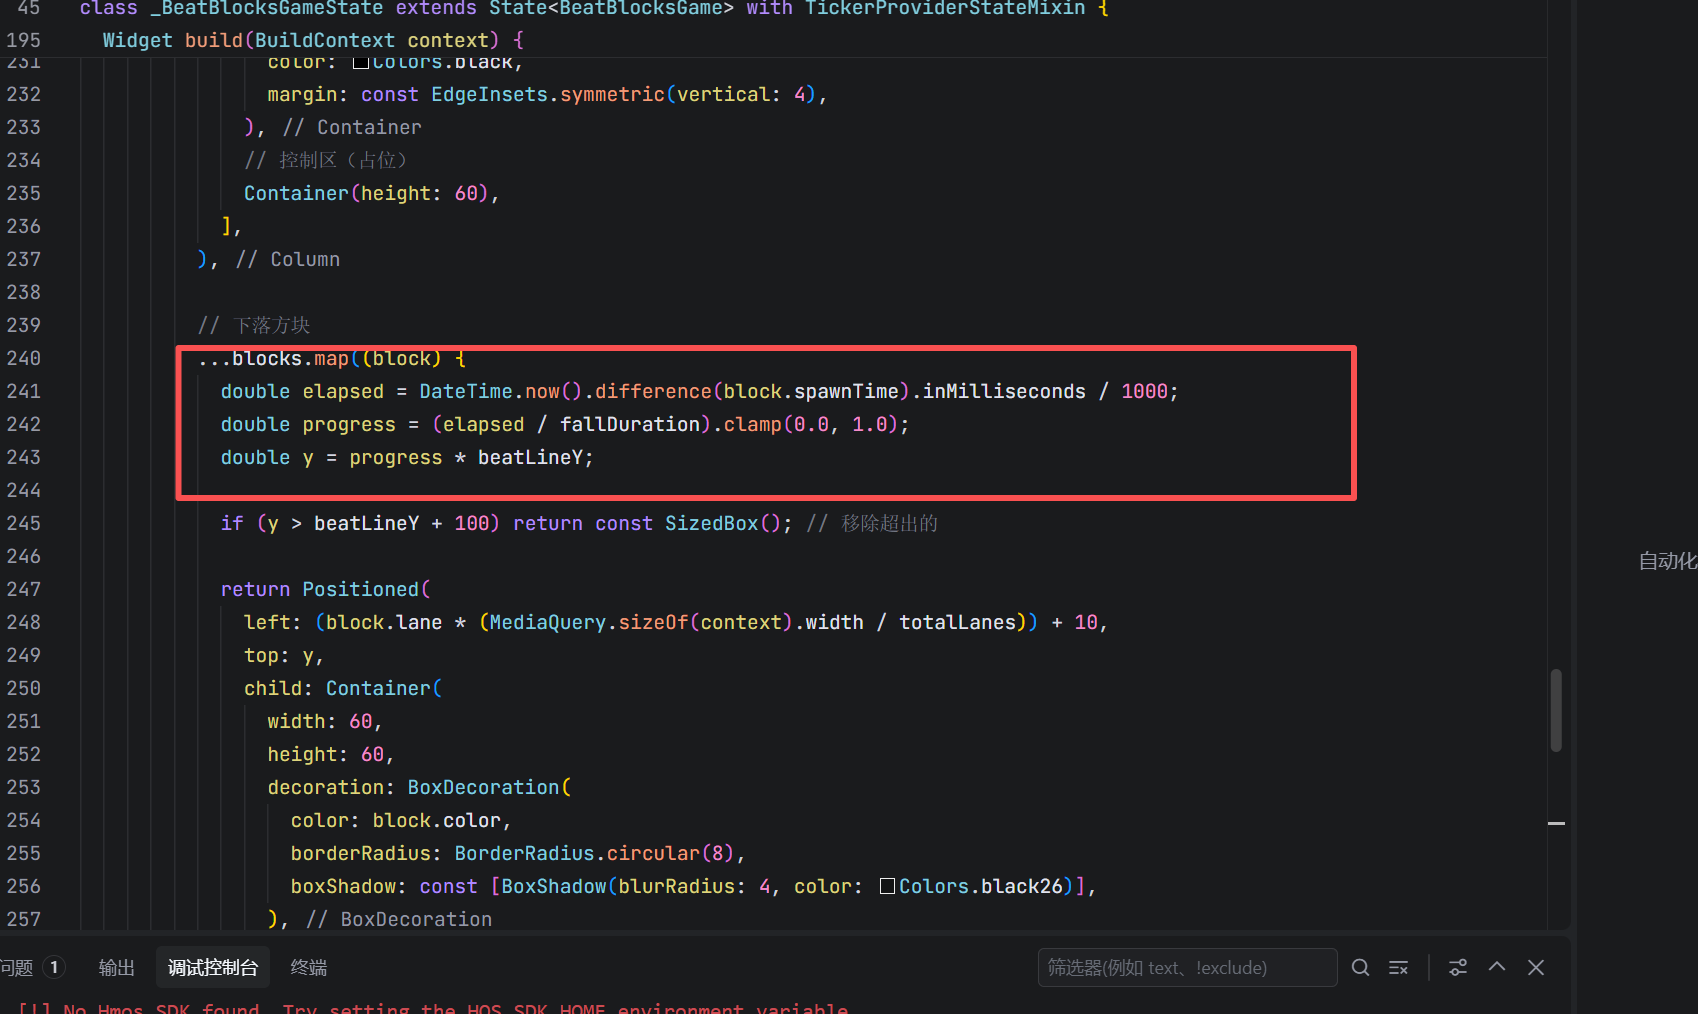Click 'DateTime' on line 241

pyautogui.click(x=466, y=391)
